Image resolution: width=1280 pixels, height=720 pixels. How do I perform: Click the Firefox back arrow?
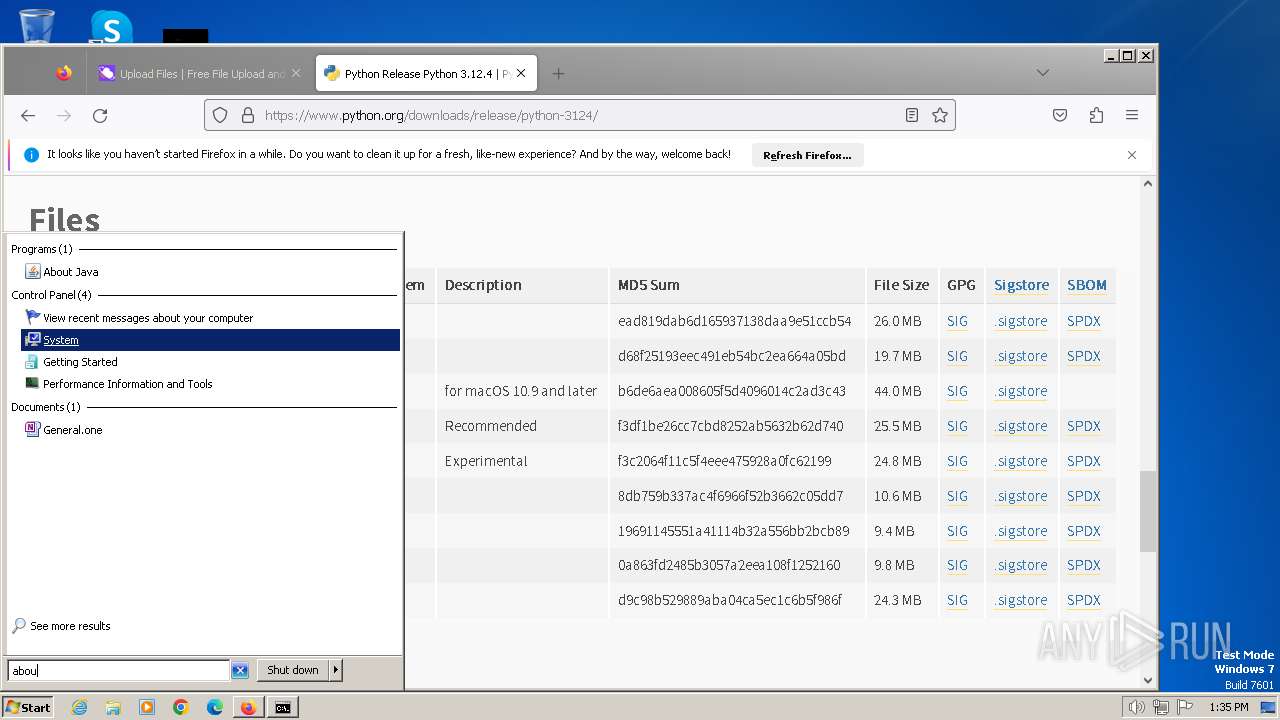point(28,115)
